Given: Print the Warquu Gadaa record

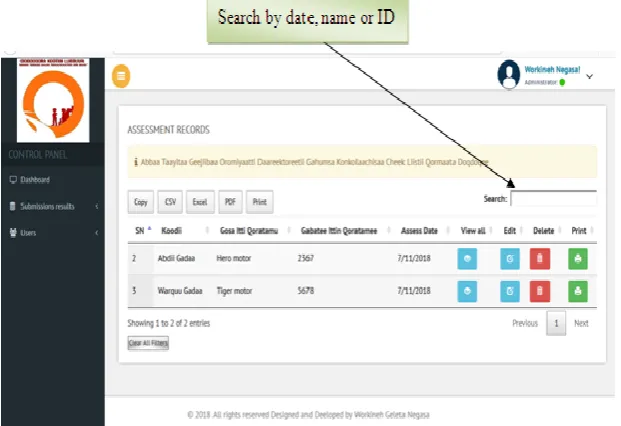Looking at the screenshot, I should click(x=578, y=291).
